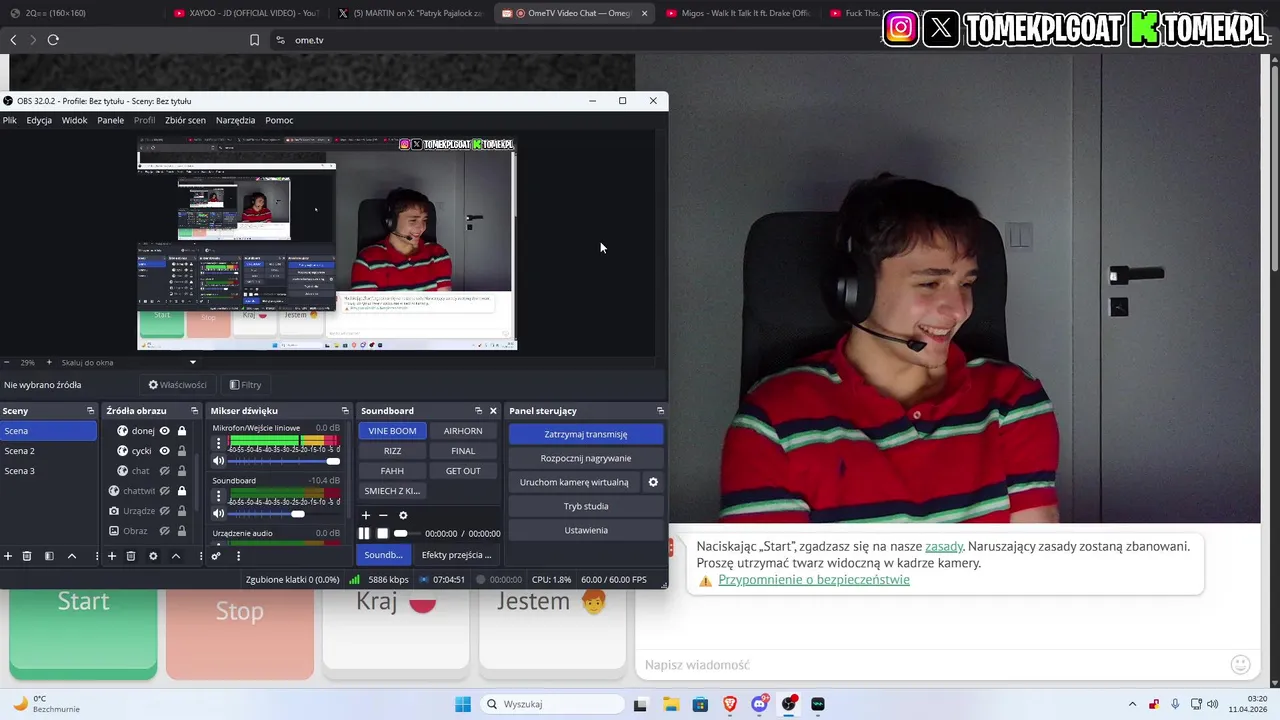The image size is (1280, 720).
Task: Open Zbiór scen menu
Action: pos(185,120)
